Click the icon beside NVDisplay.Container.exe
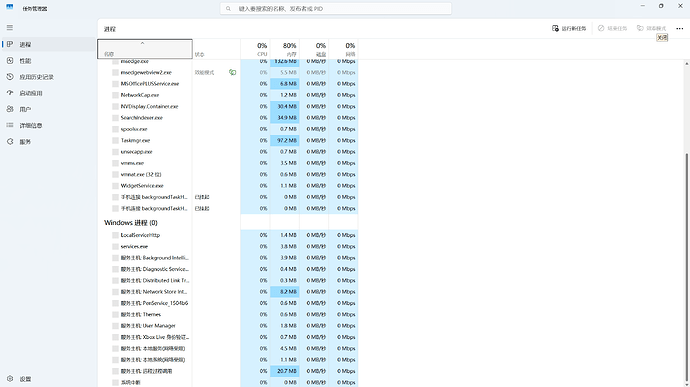The image size is (690, 387). [115, 107]
